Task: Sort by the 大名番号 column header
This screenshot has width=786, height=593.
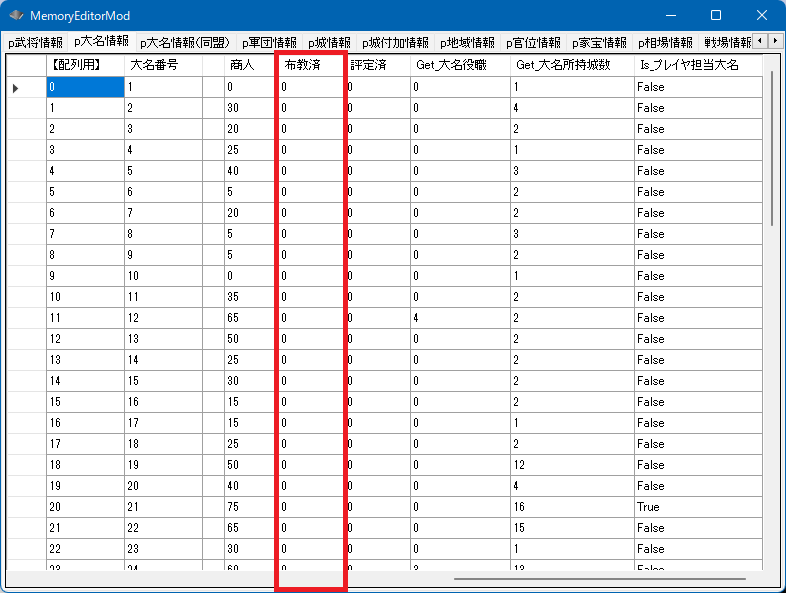Action: coord(164,64)
